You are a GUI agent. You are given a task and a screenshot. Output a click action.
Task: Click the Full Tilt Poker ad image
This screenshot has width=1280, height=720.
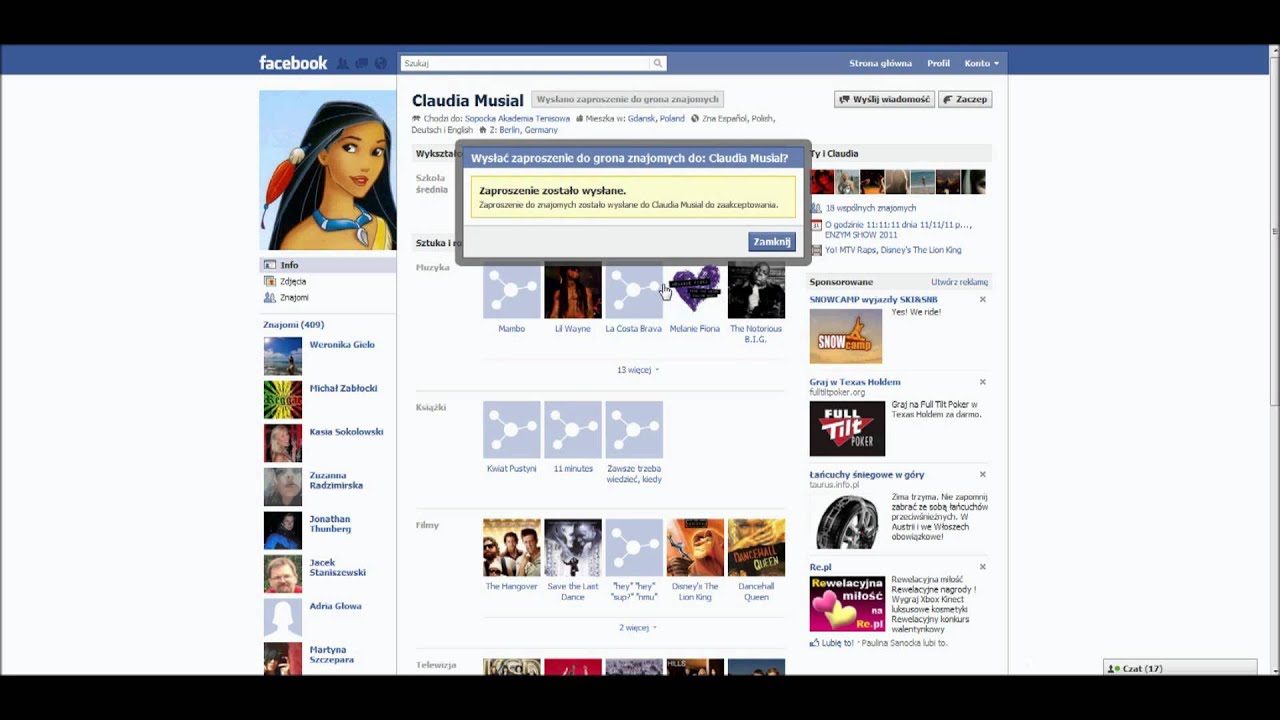[x=847, y=428]
